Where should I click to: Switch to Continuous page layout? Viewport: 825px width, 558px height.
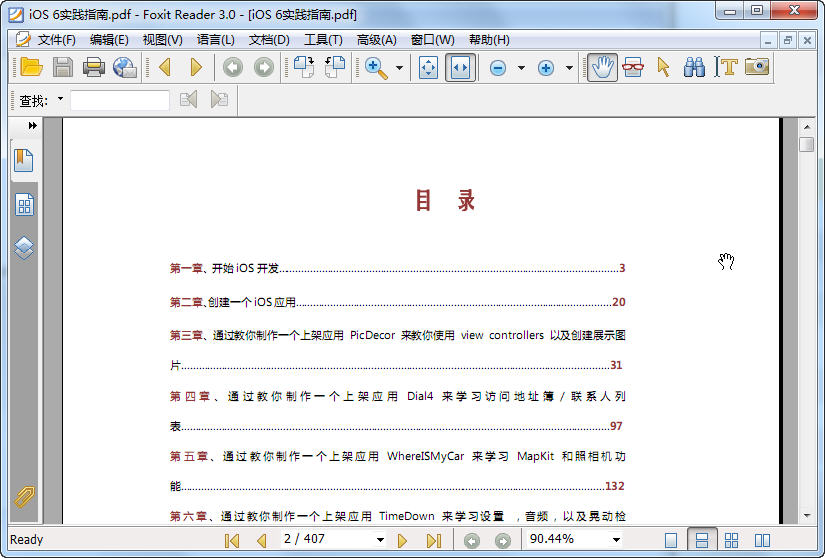coord(702,540)
